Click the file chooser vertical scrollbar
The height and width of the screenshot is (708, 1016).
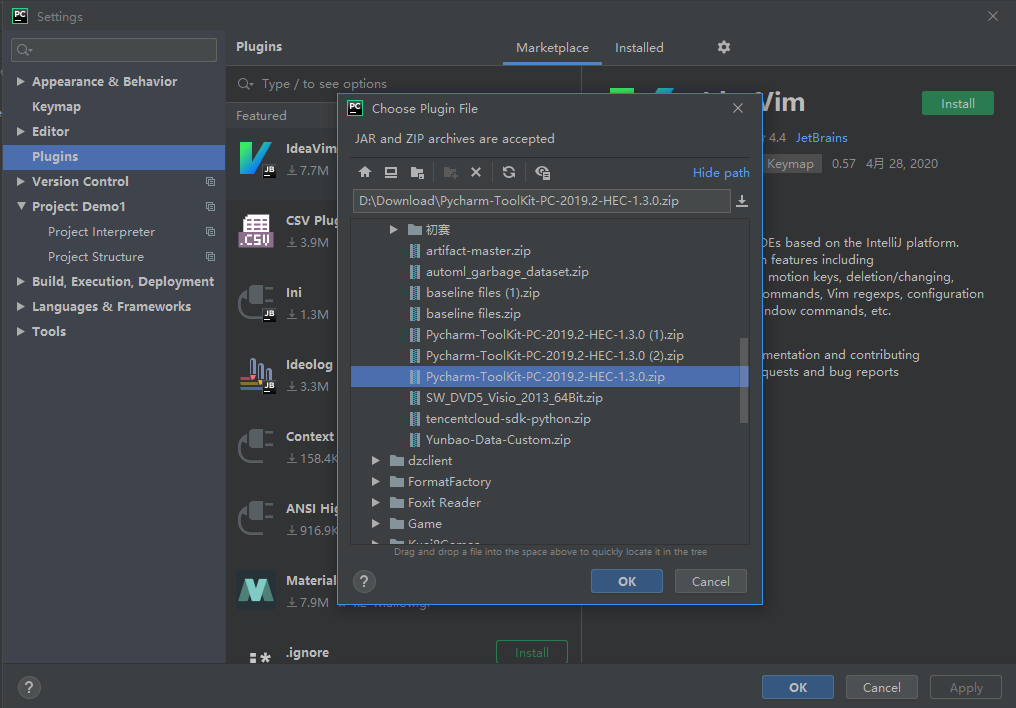743,380
